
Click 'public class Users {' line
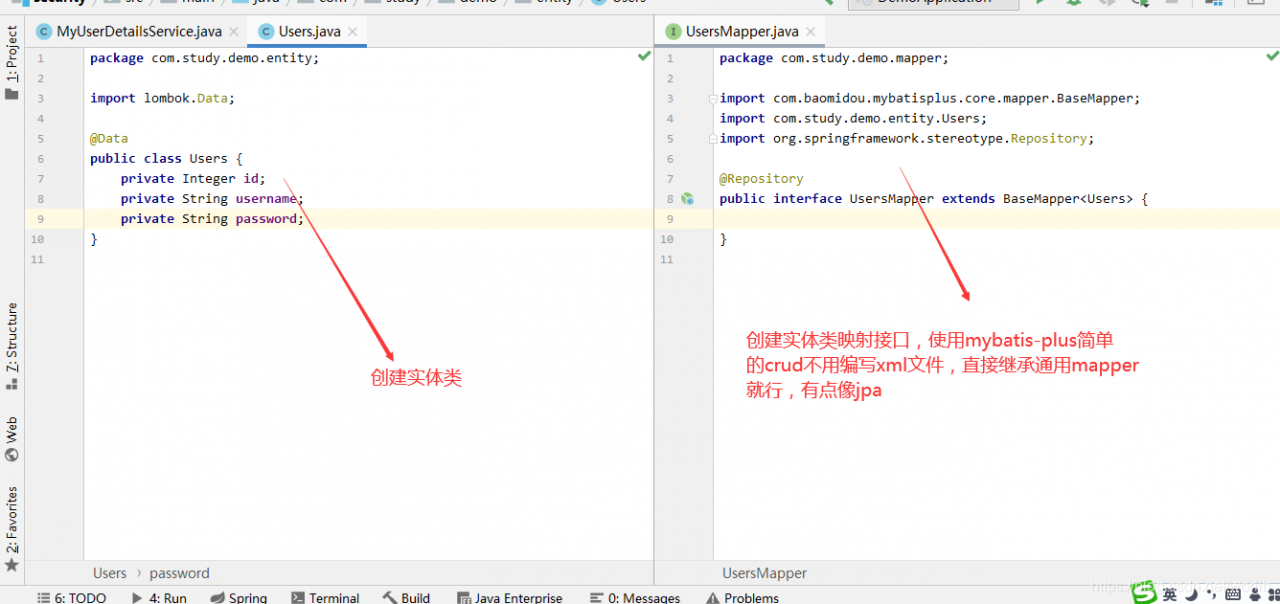pyautogui.click(x=166, y=159)
